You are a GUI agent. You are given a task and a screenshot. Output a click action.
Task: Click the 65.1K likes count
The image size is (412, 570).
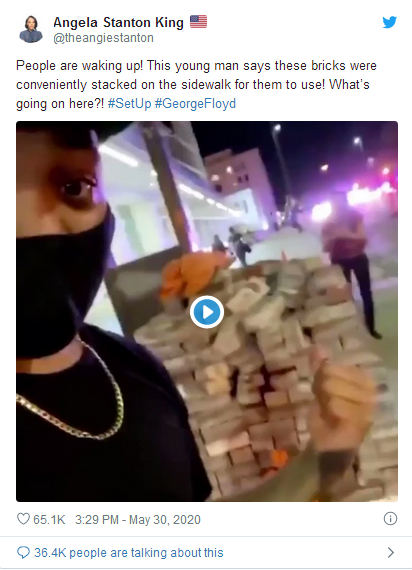[x=49, y=519]
